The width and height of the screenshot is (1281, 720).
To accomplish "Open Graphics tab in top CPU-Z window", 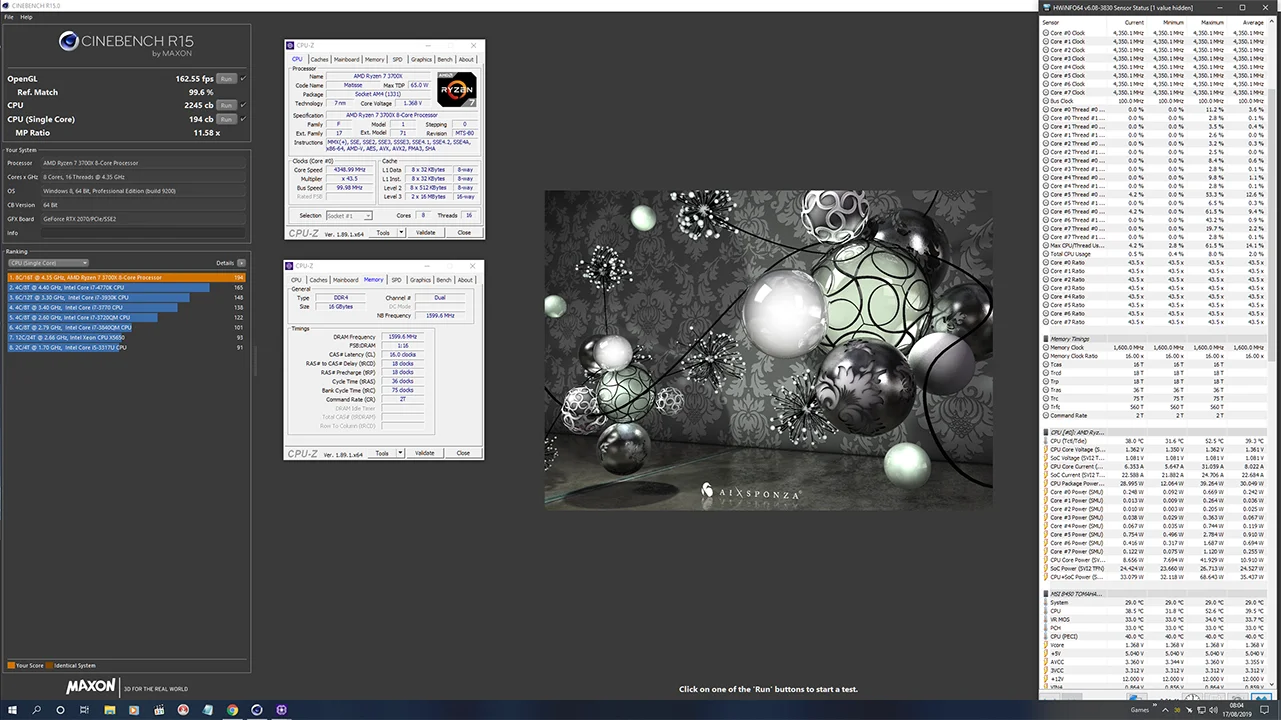I will click(422, 59).
